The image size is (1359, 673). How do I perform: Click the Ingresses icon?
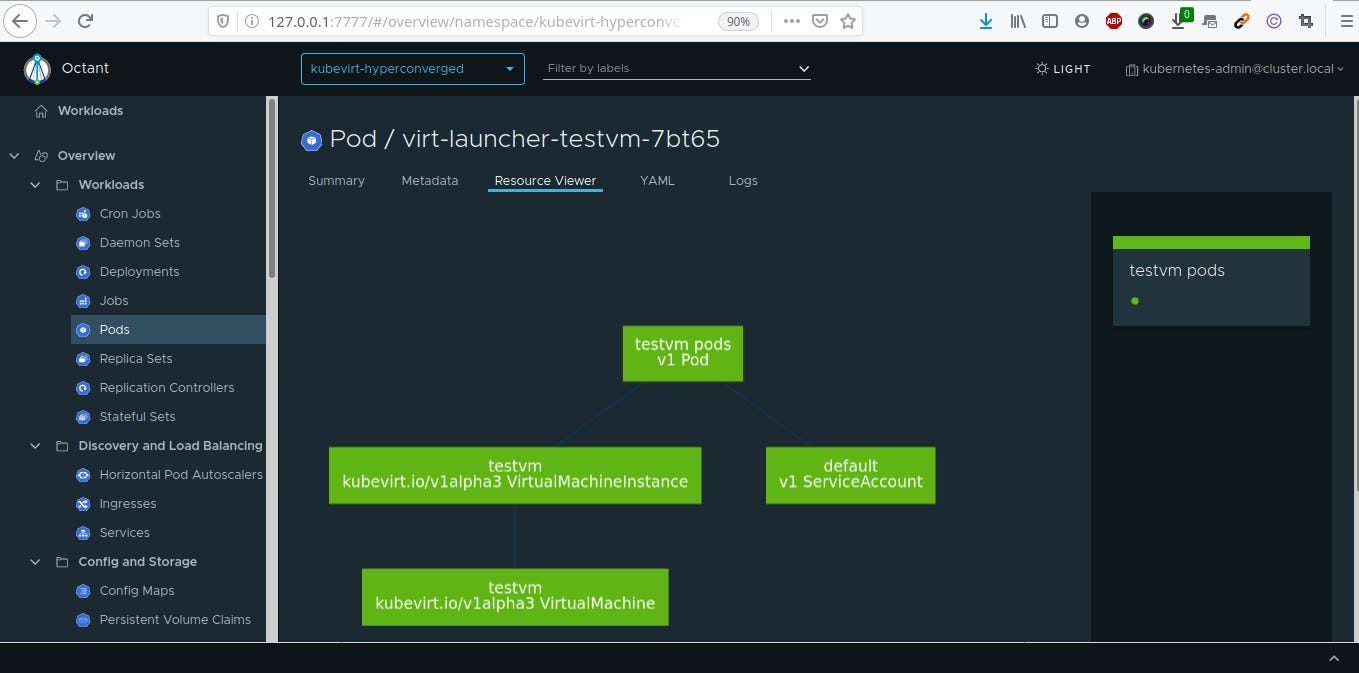tap(84, 504)
